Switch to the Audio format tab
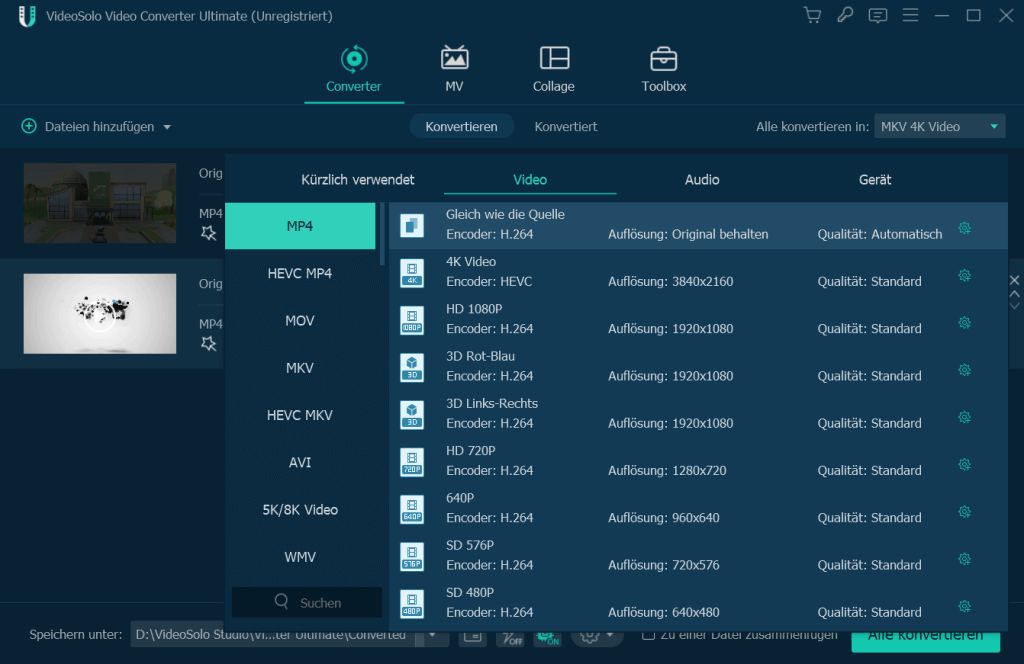 [702, 180]
